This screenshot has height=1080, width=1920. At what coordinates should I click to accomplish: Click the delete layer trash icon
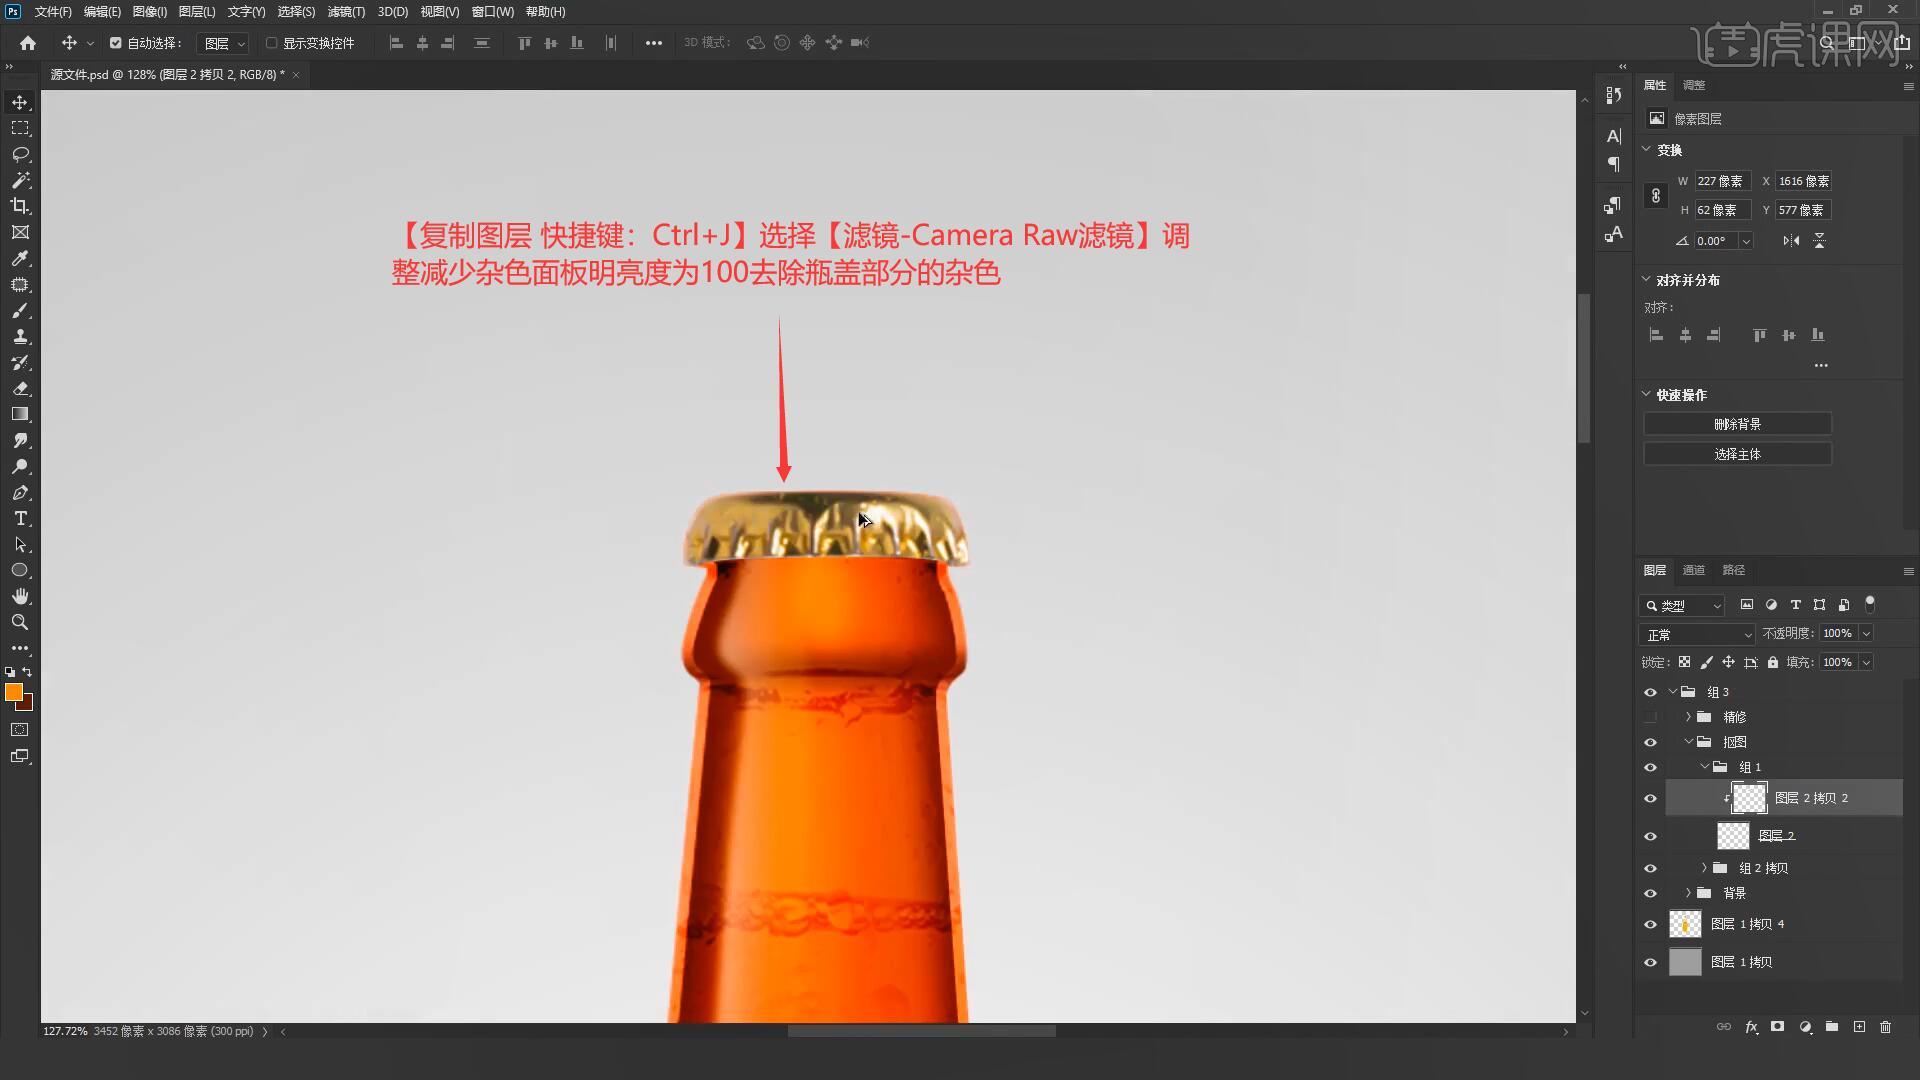[1885, 1027]
